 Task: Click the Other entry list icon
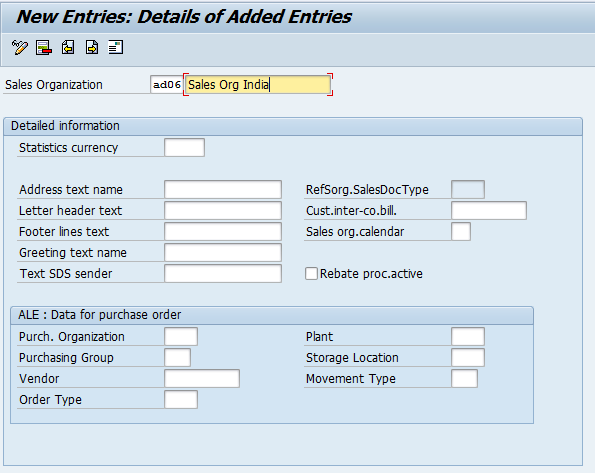[116, 47]
